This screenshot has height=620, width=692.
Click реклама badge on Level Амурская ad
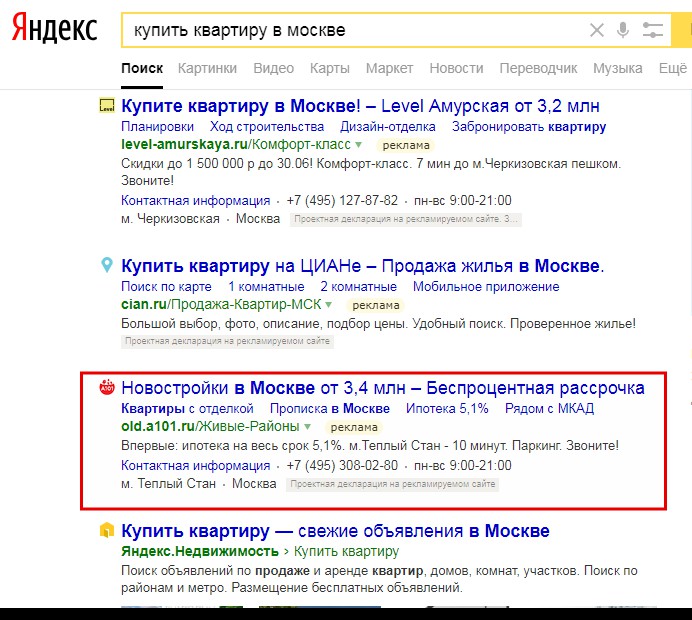[x=406, y=145]
